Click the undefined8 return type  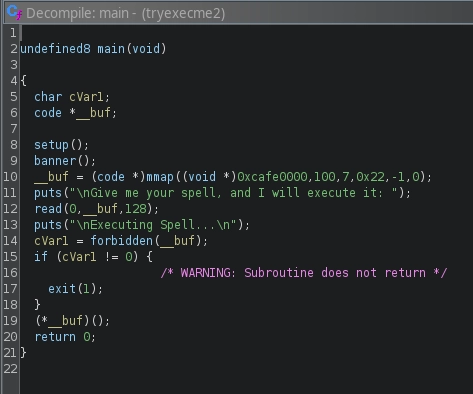(55, 49)
